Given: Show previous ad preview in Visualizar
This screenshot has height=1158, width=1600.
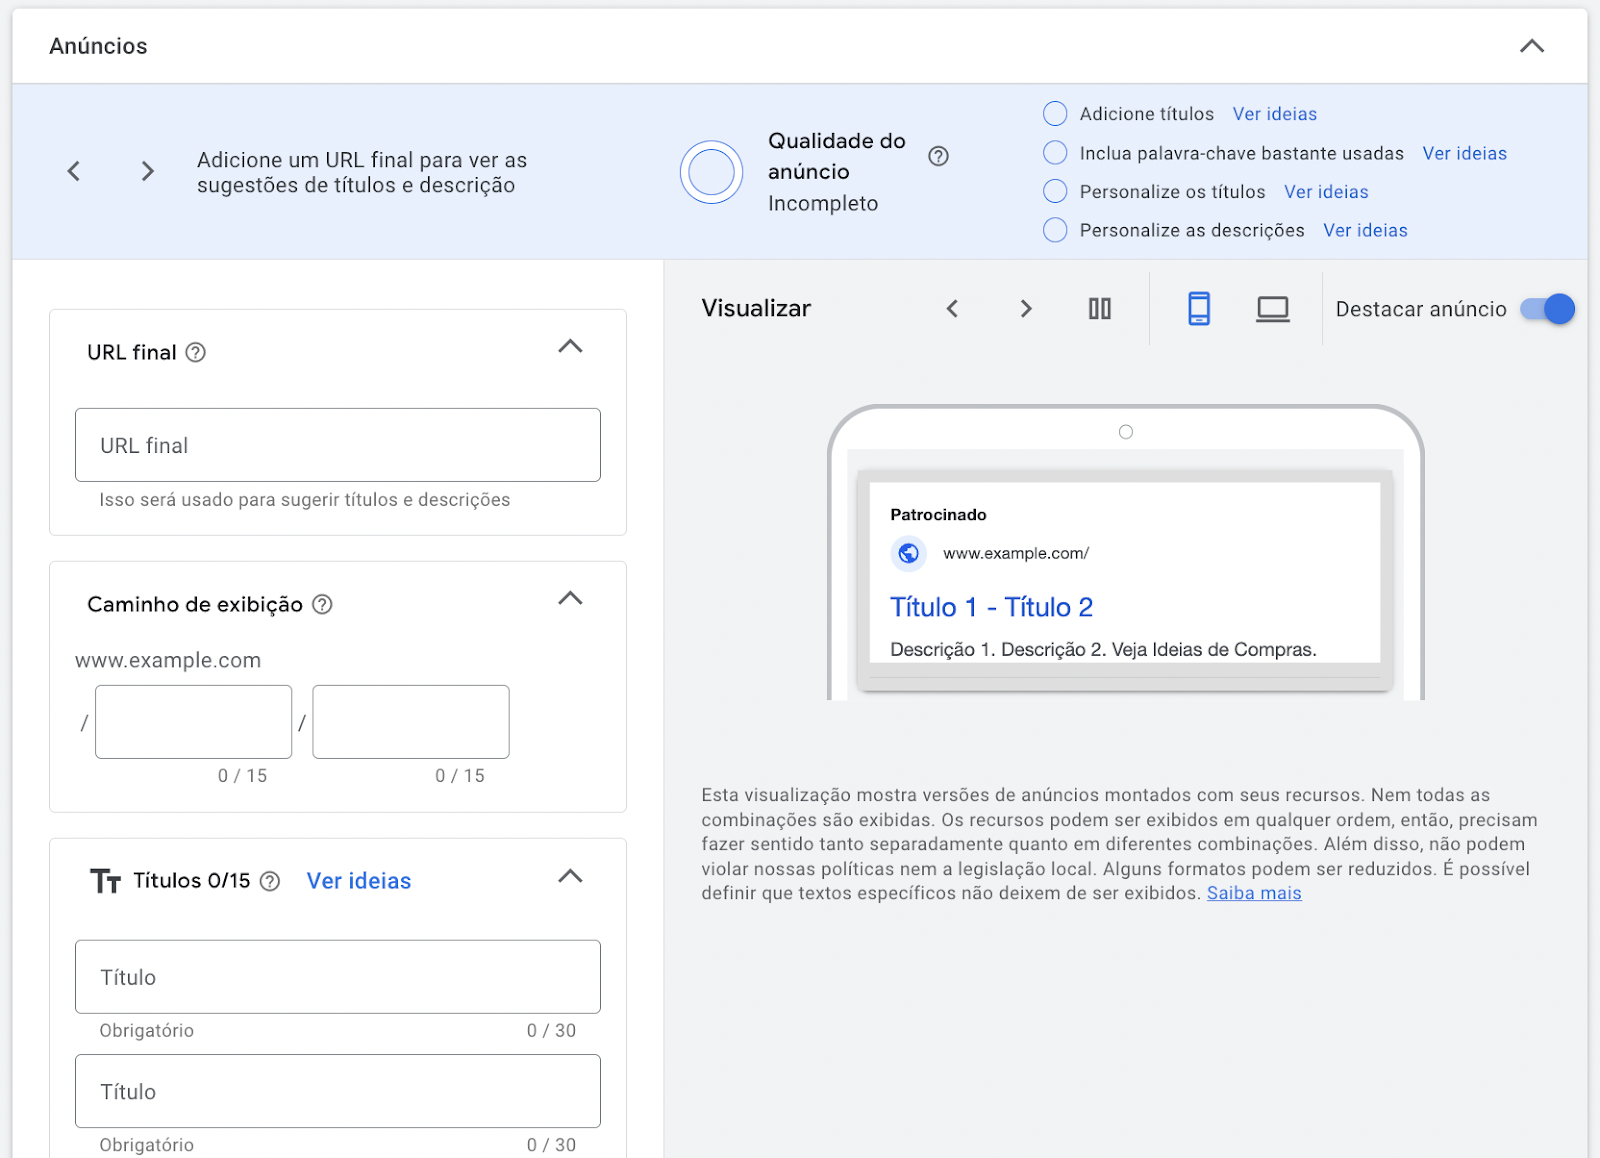Looking at the screenshot, I should tap(952, 309).
